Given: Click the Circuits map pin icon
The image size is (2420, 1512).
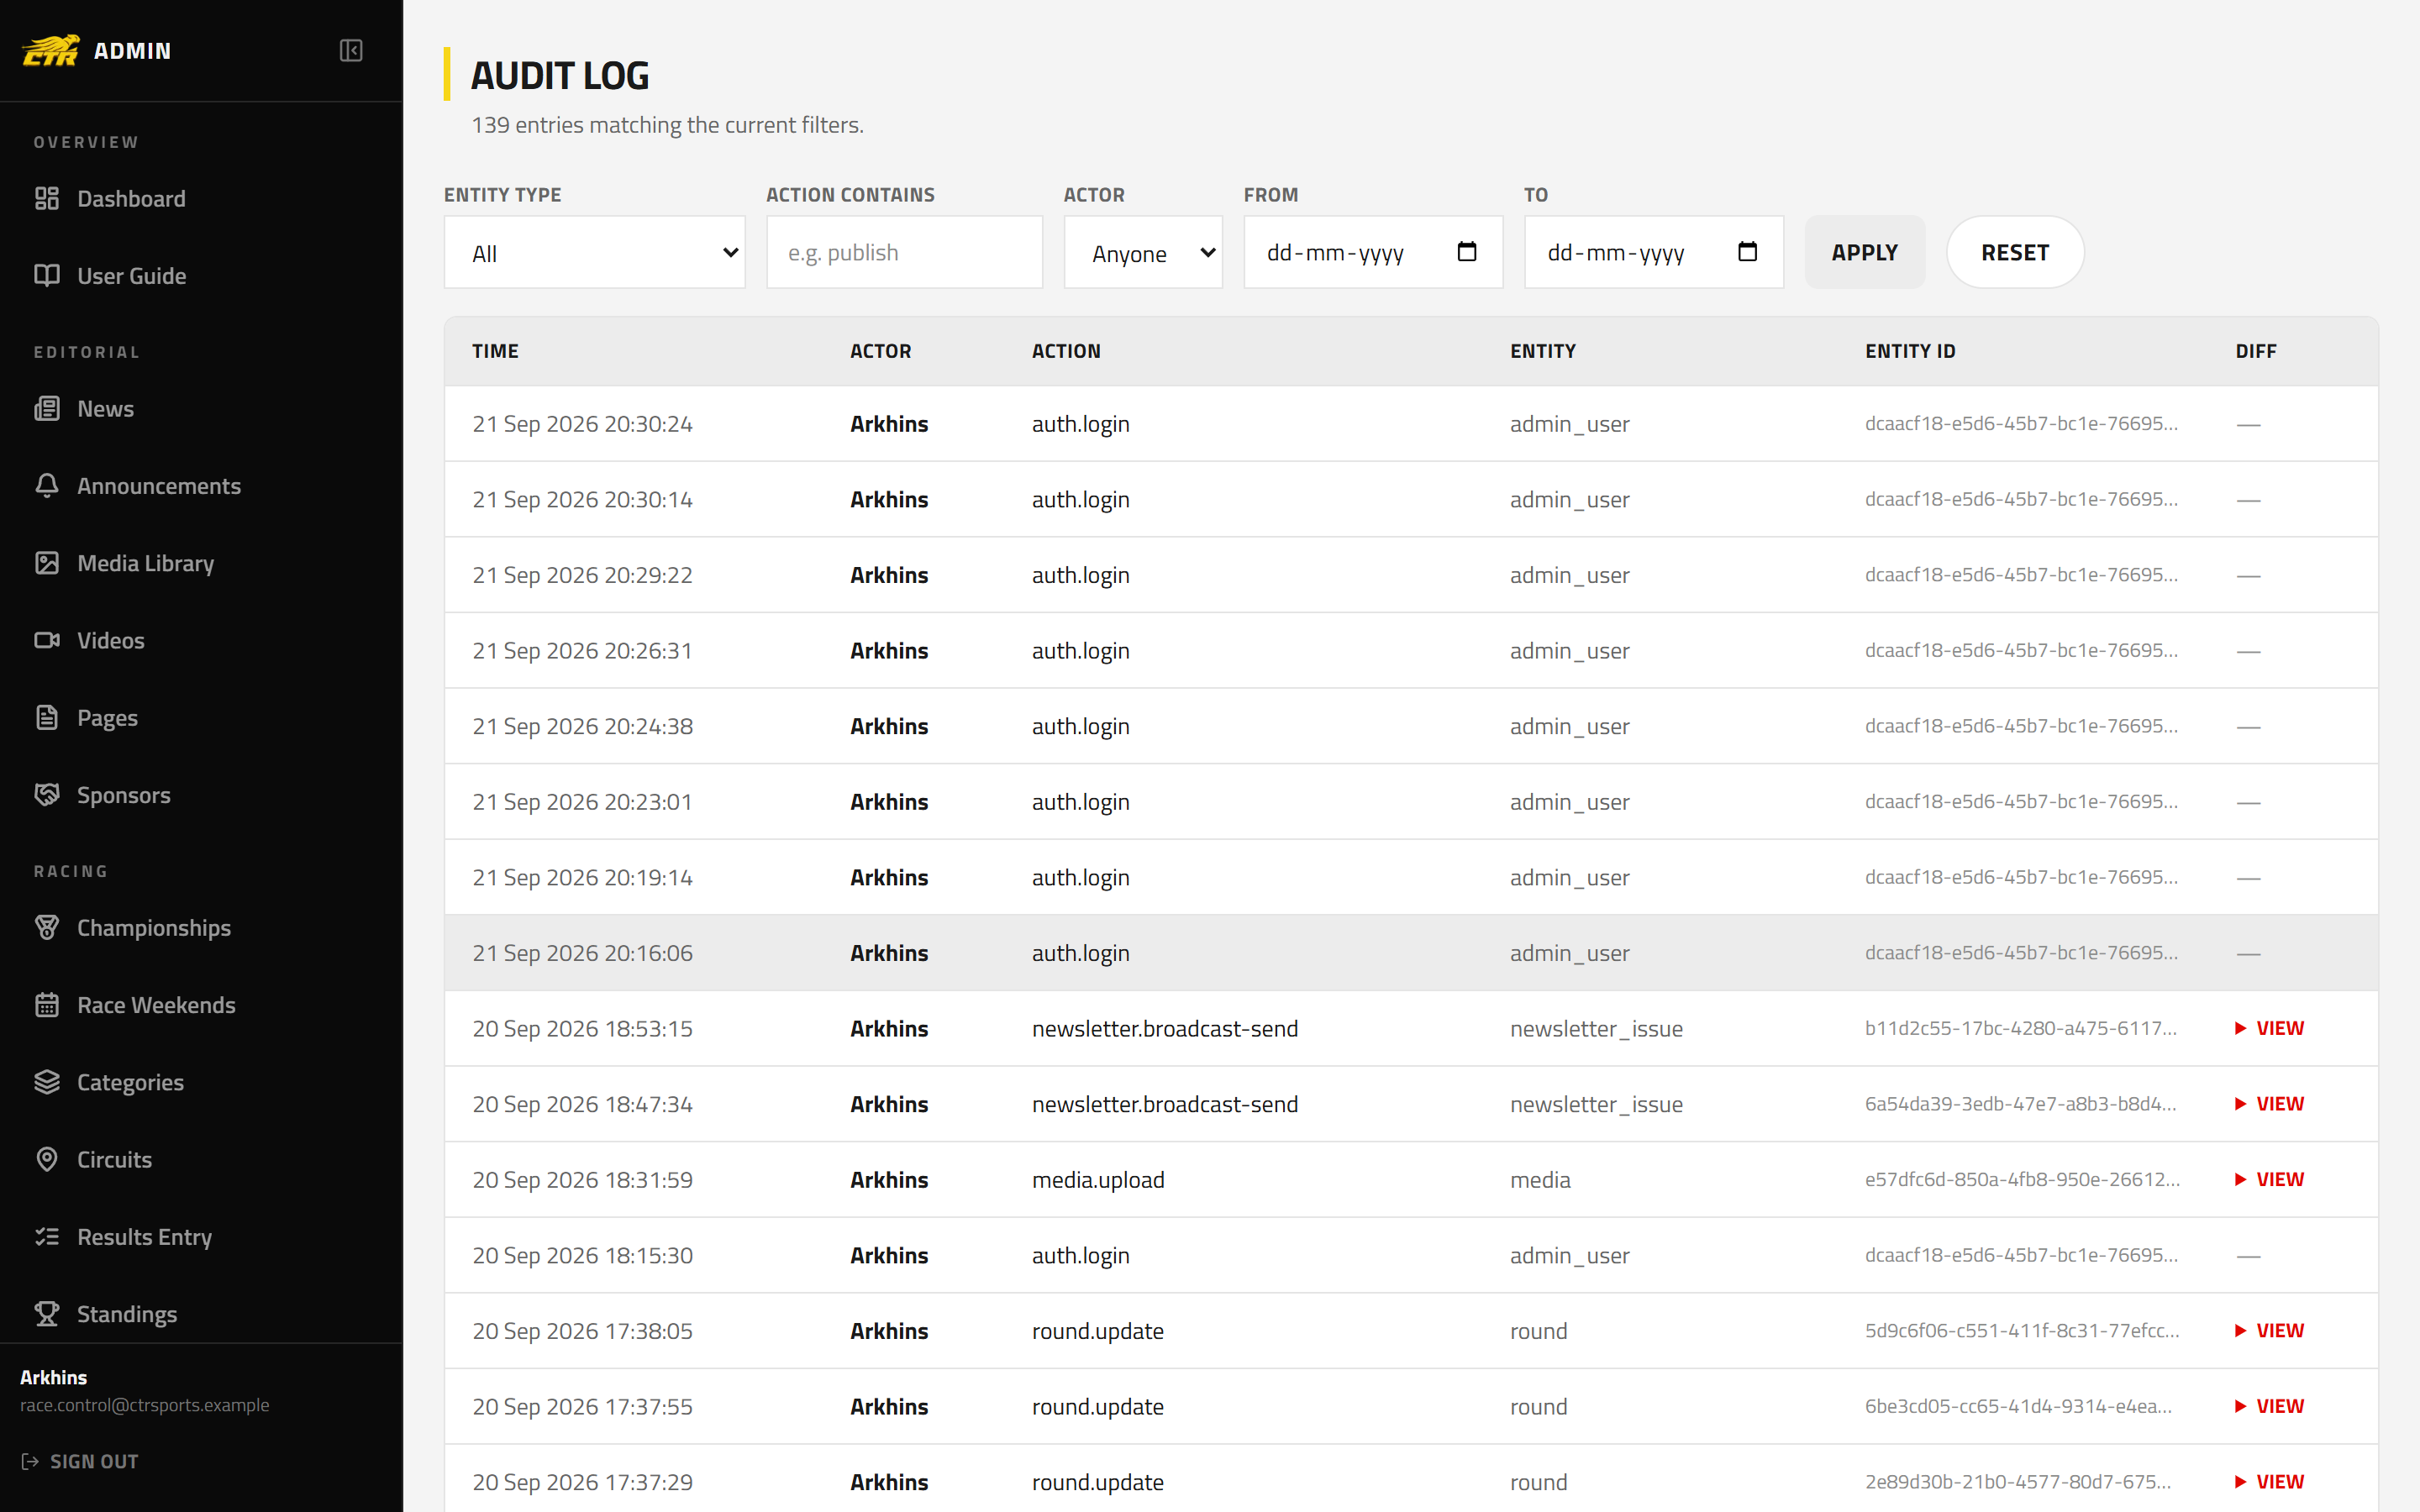Looking at the screenshot, I should pos(47,1159).
